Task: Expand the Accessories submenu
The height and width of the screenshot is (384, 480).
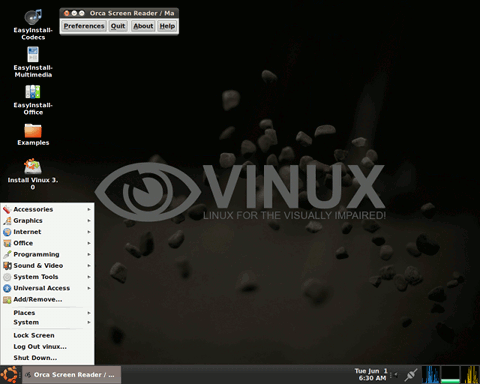Action: point(47,209)
